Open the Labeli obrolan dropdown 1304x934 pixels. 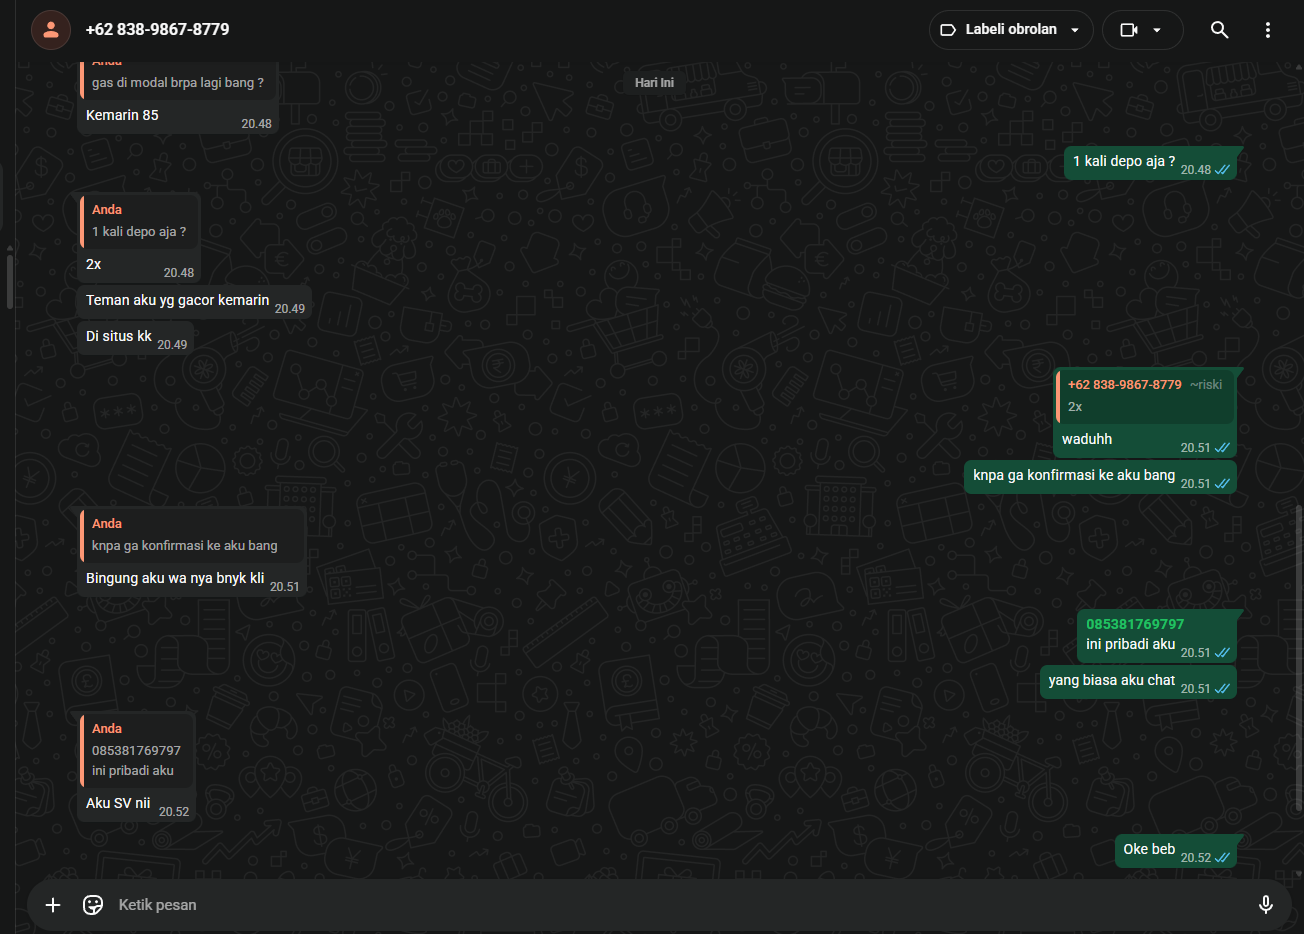(x=1011, y=30)
